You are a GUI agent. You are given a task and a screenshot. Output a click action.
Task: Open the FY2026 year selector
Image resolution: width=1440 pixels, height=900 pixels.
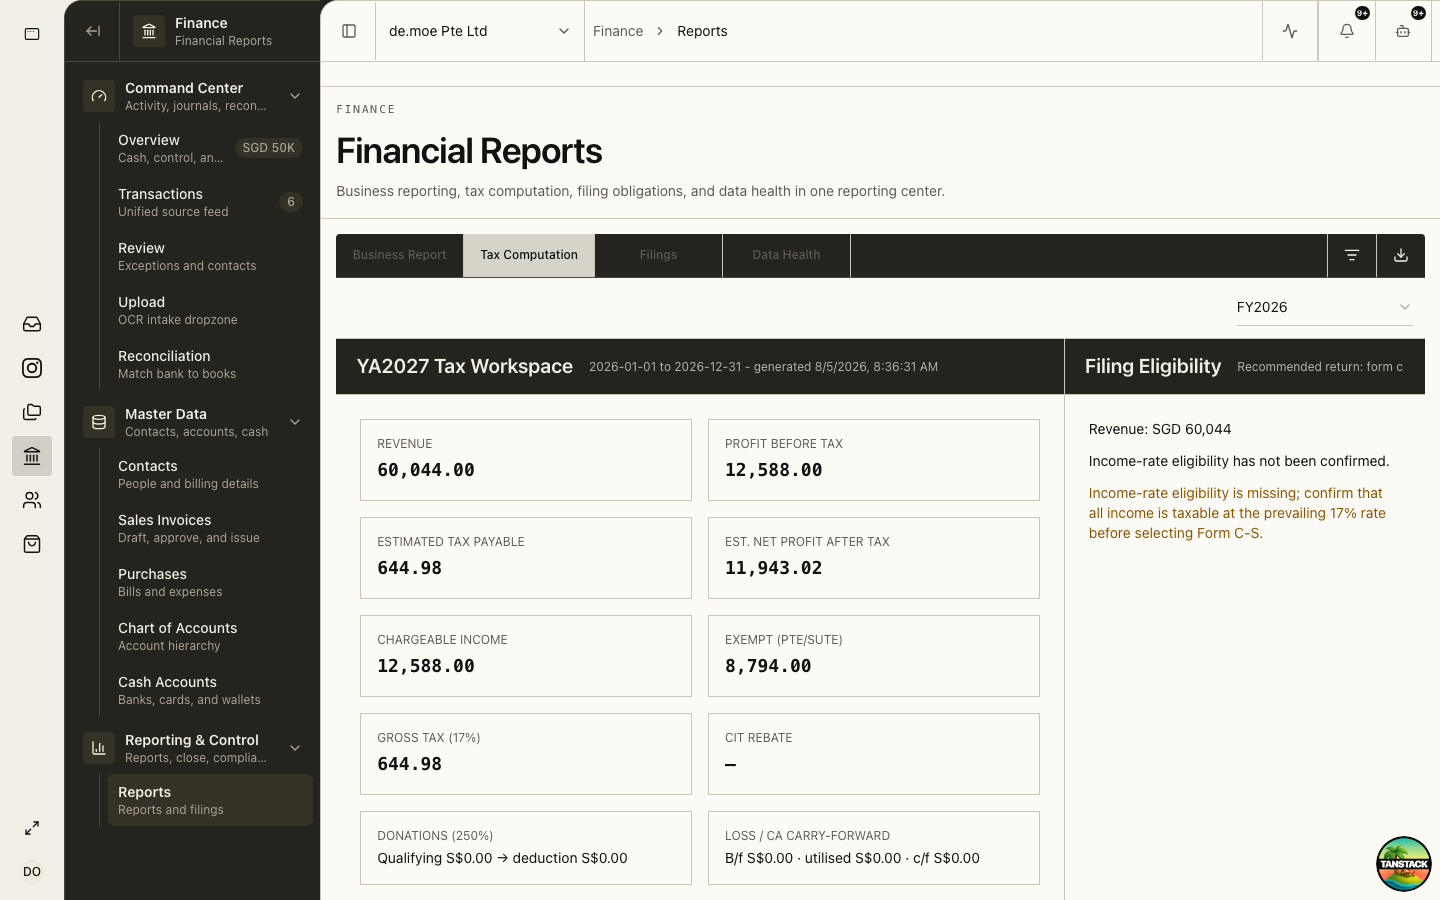tap(1324, 307)
